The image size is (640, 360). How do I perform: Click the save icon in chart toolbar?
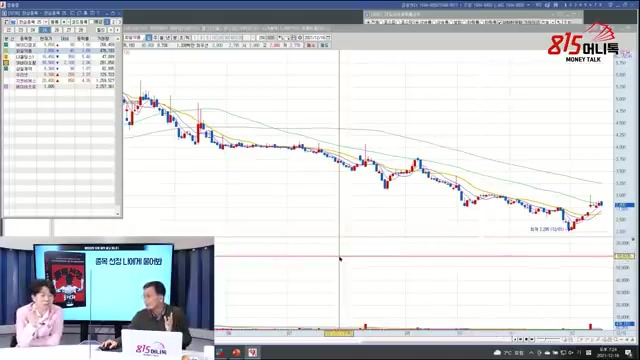293,38
